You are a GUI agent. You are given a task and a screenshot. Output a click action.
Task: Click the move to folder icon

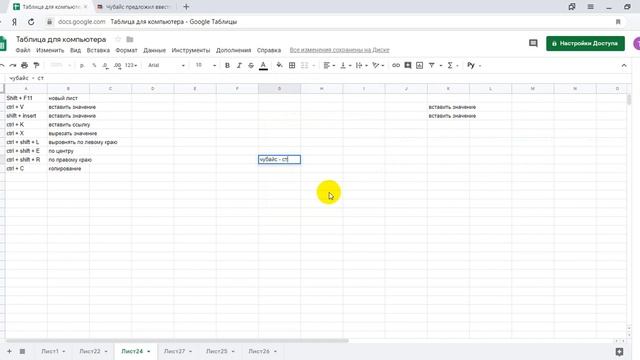(130, 39)
